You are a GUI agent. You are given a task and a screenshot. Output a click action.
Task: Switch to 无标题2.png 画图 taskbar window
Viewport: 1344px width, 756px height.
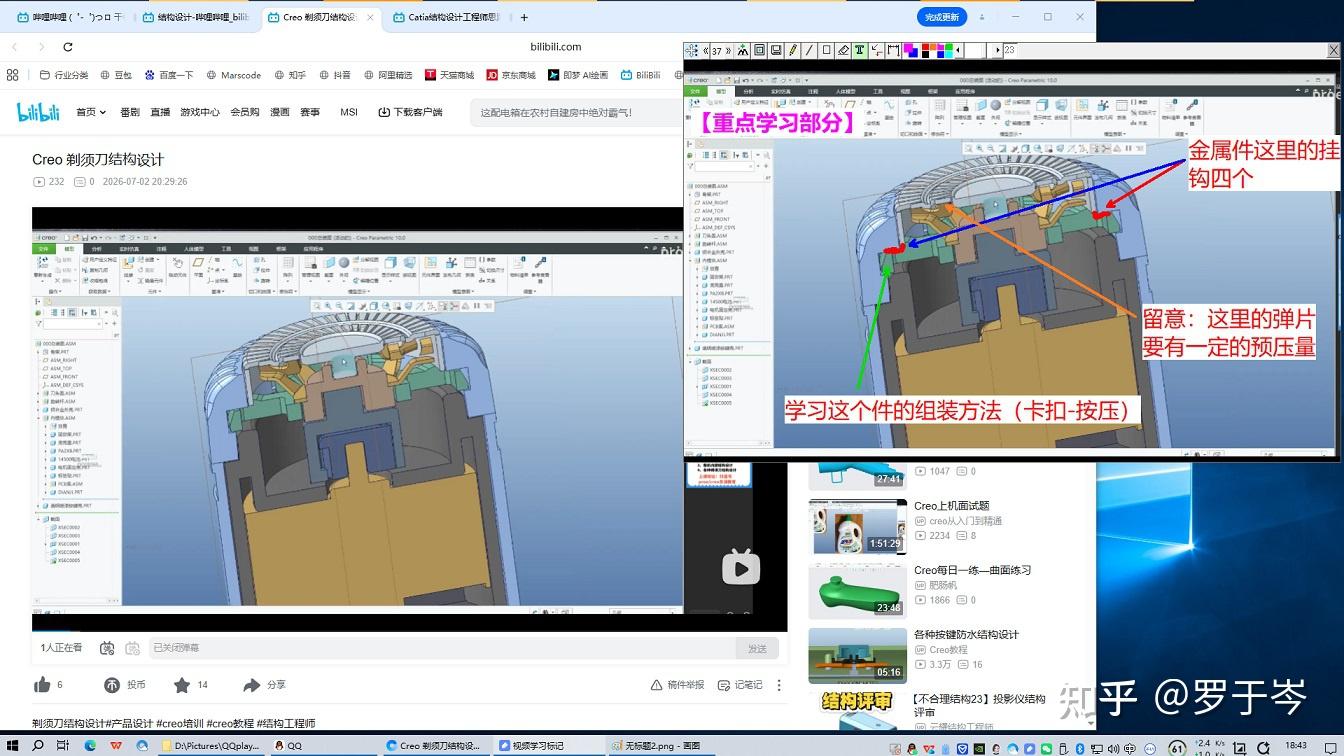660,746
